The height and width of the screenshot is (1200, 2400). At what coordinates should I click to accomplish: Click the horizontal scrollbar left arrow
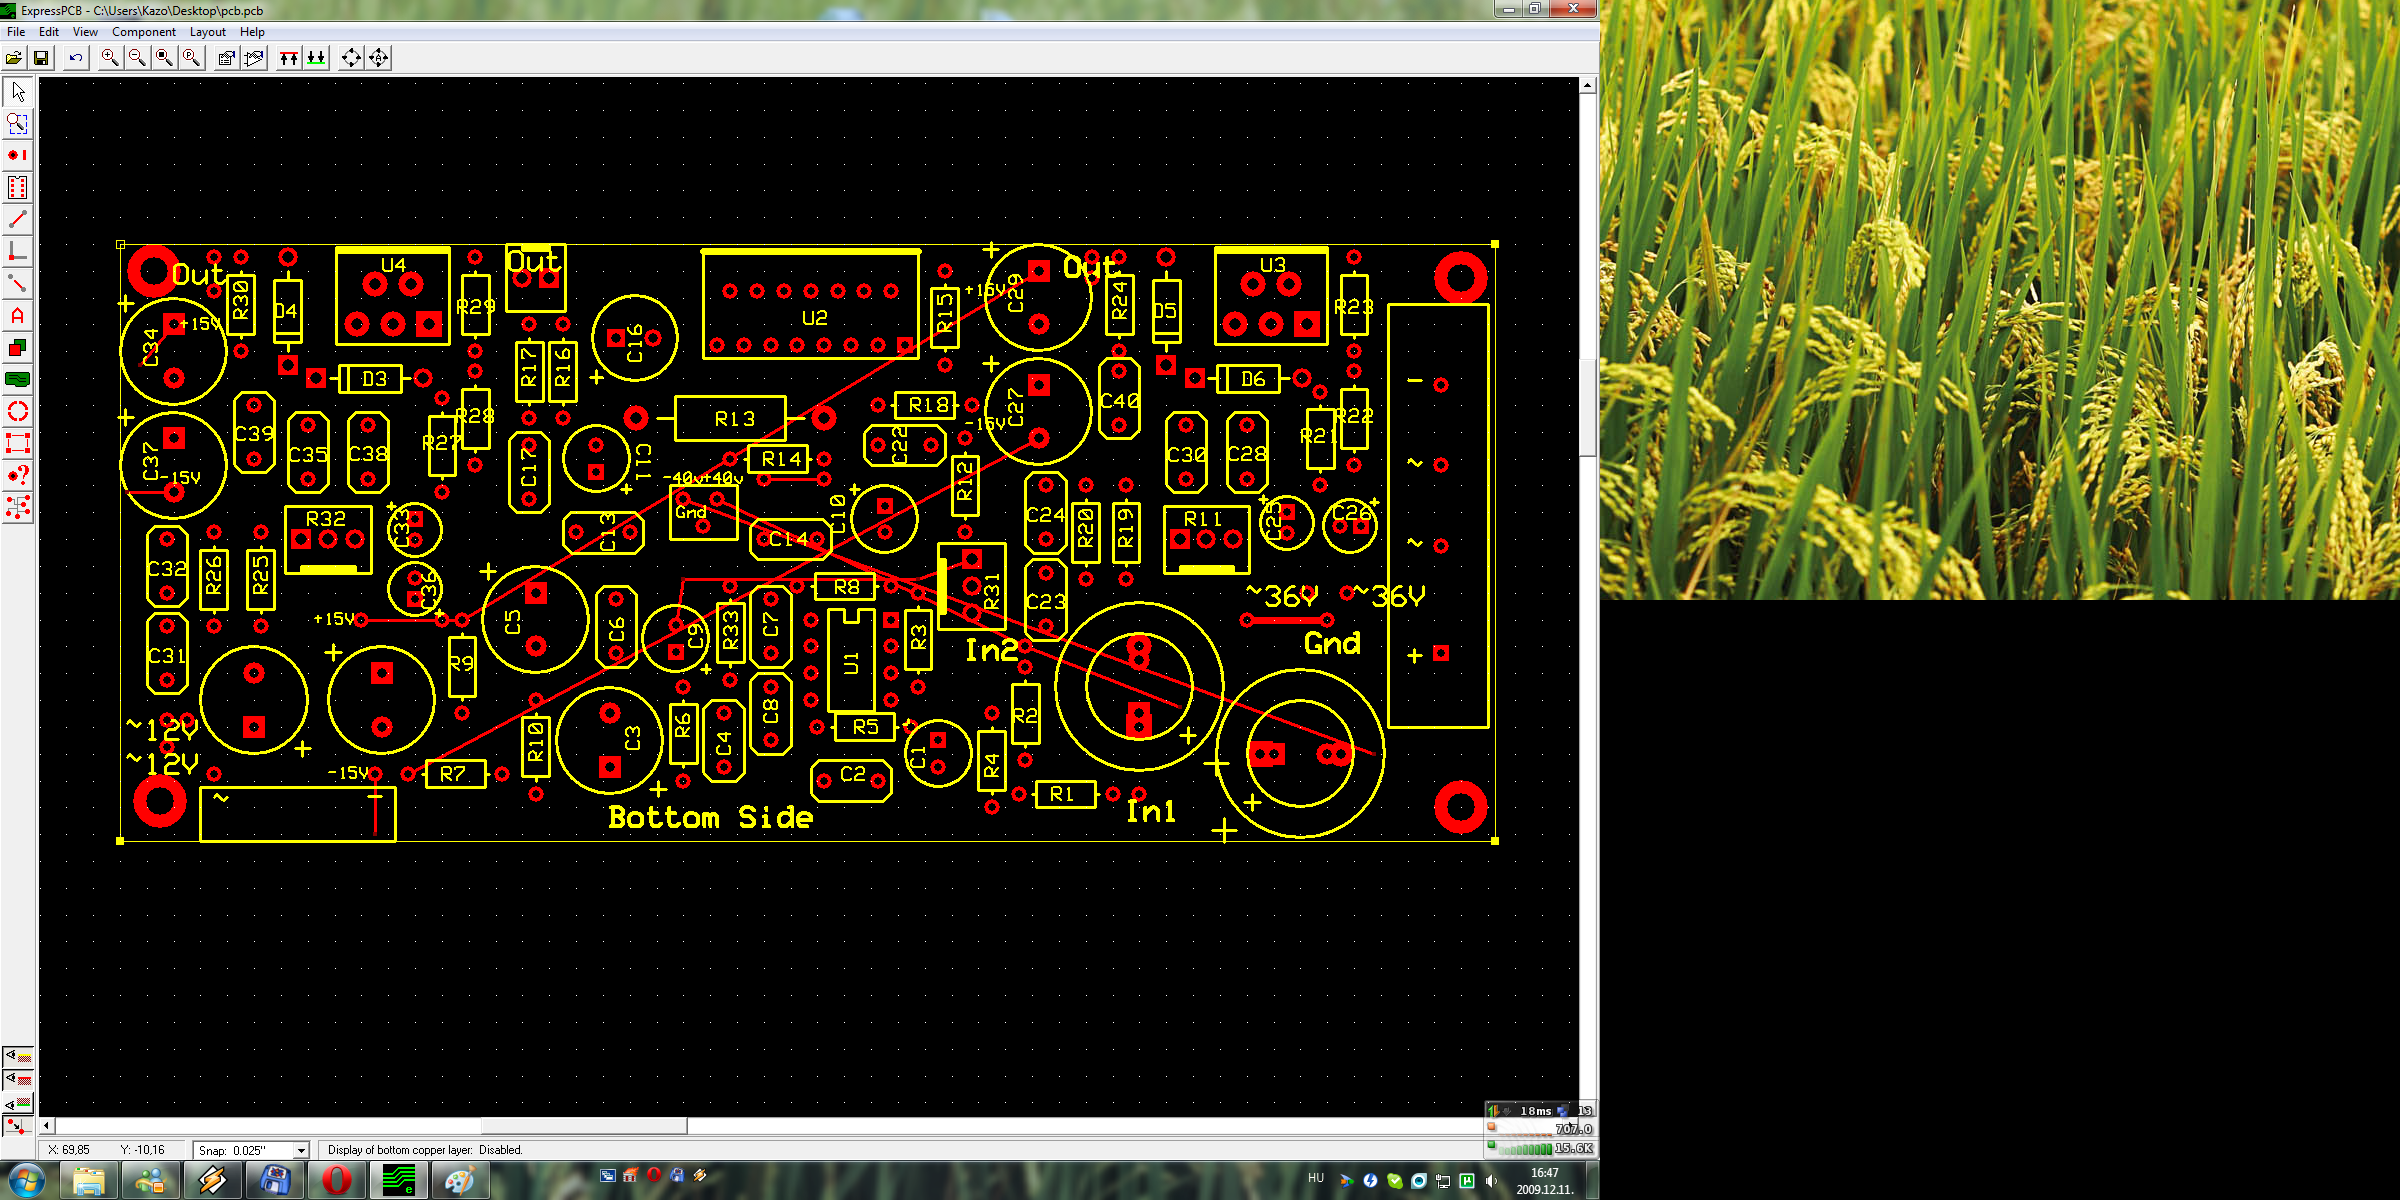(47, 1126)
